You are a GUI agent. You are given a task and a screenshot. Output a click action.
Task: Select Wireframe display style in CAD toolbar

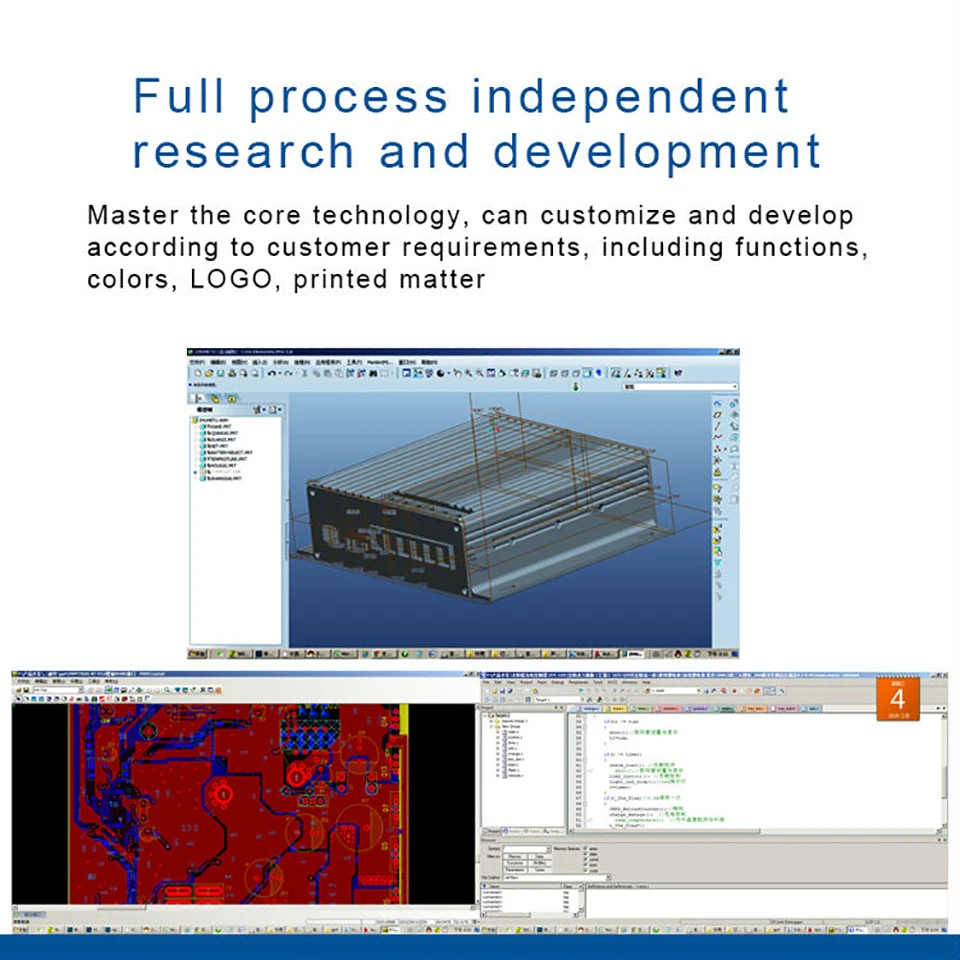click(553, 373)
